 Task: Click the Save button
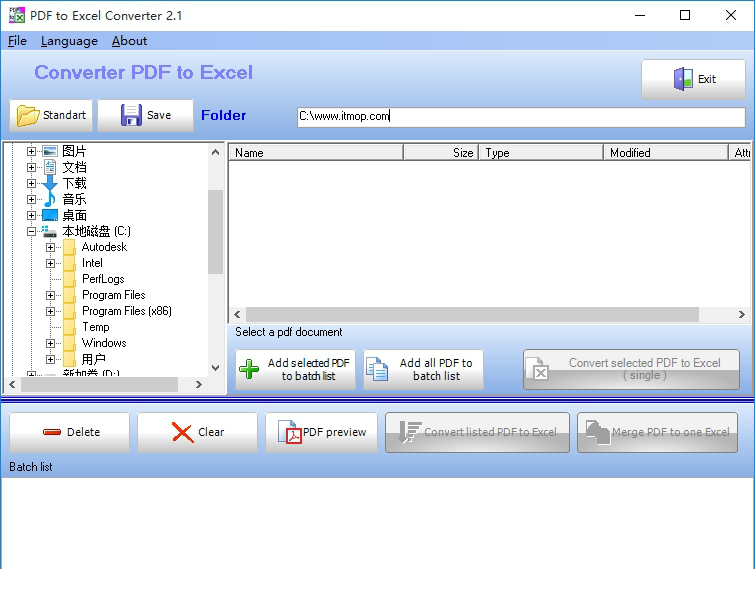pyautogui.click(x=145, y=115)
